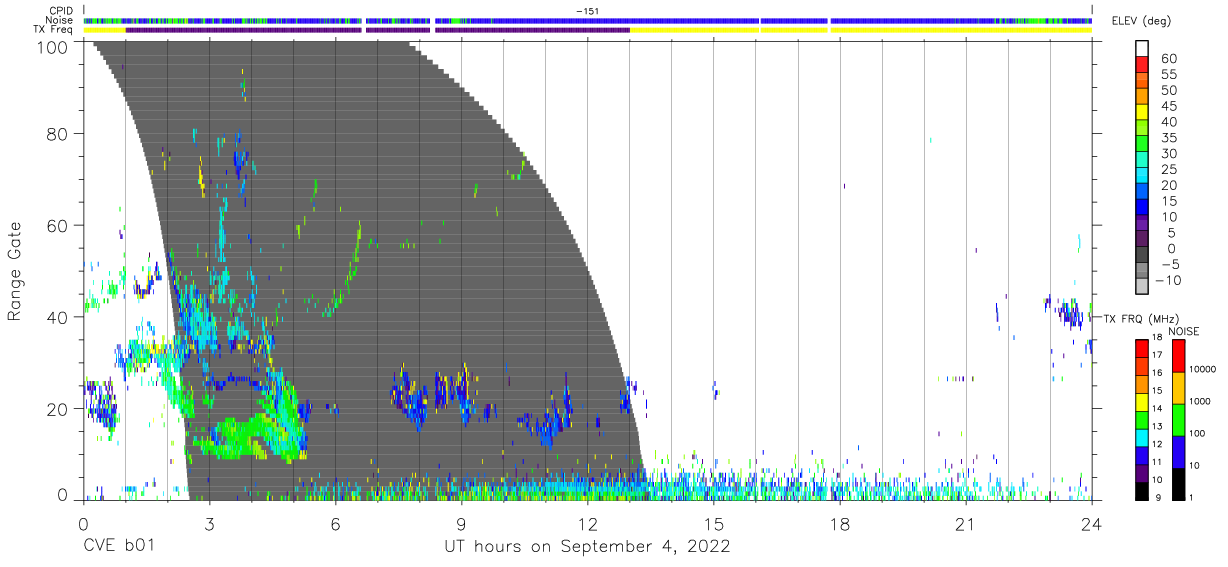Click the TX frequency legend label 14
This screenshot has width=1228, height=567.
[x=1158, y=408]
